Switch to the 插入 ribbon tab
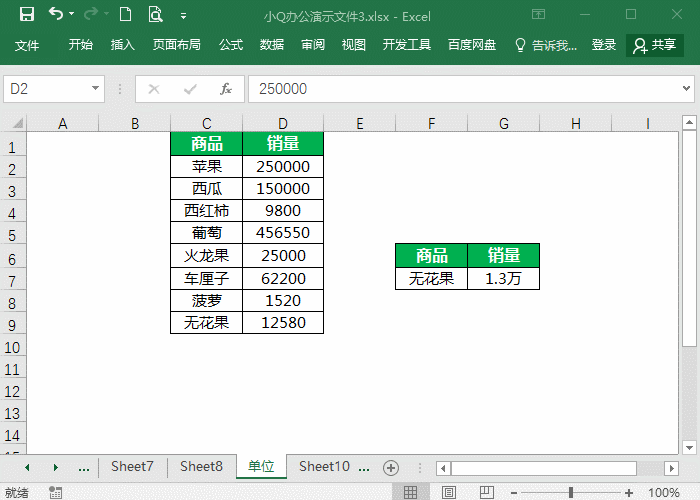The height and width of the screenshot is (500, 700). coord(123,45)
